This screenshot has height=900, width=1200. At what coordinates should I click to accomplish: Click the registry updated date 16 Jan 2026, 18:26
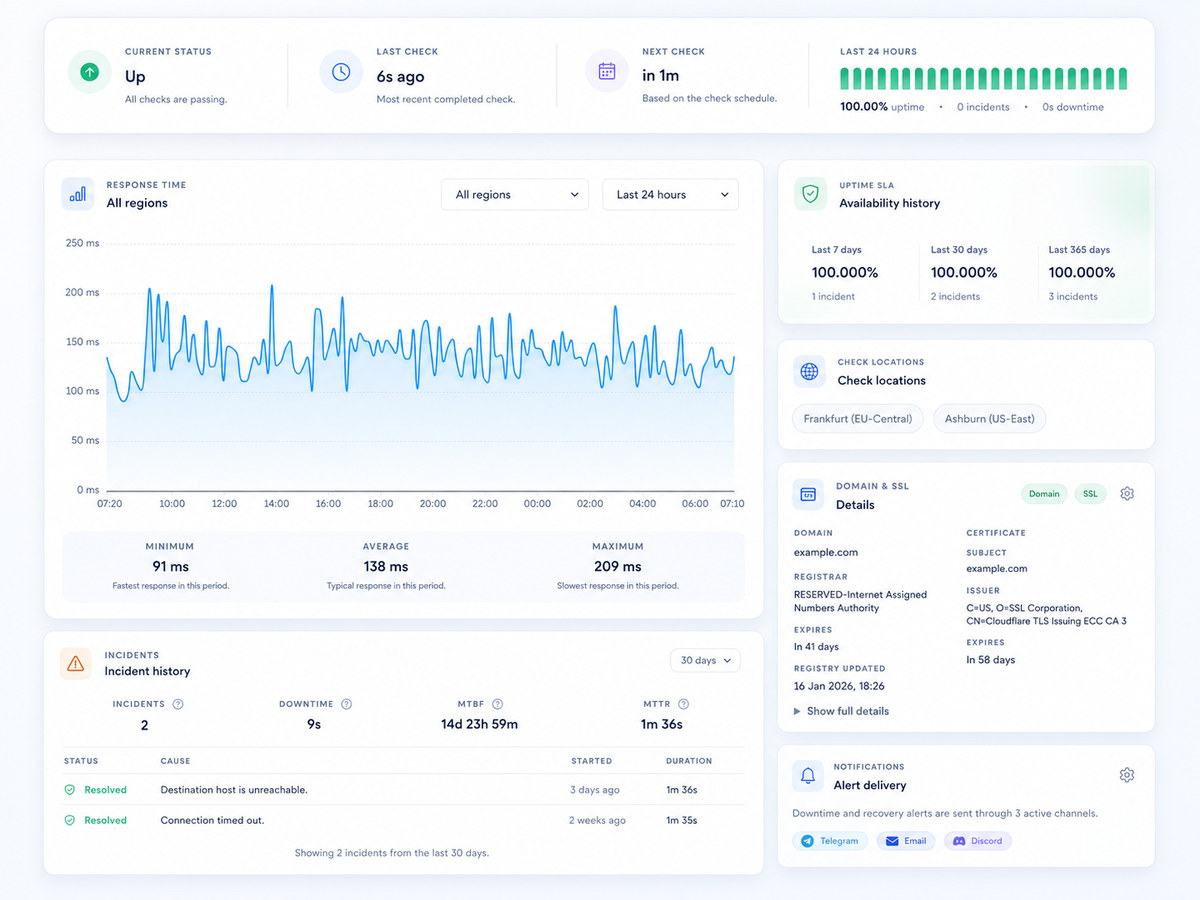(x=839, y=686)
